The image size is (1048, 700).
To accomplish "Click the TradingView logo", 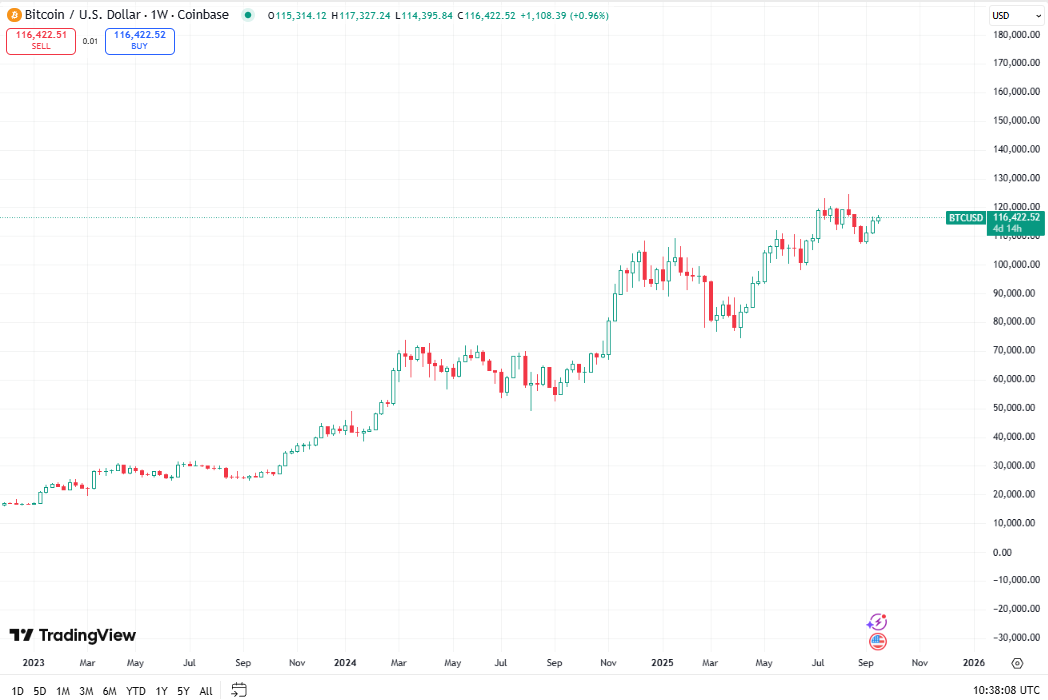I will tap(70, 635).
